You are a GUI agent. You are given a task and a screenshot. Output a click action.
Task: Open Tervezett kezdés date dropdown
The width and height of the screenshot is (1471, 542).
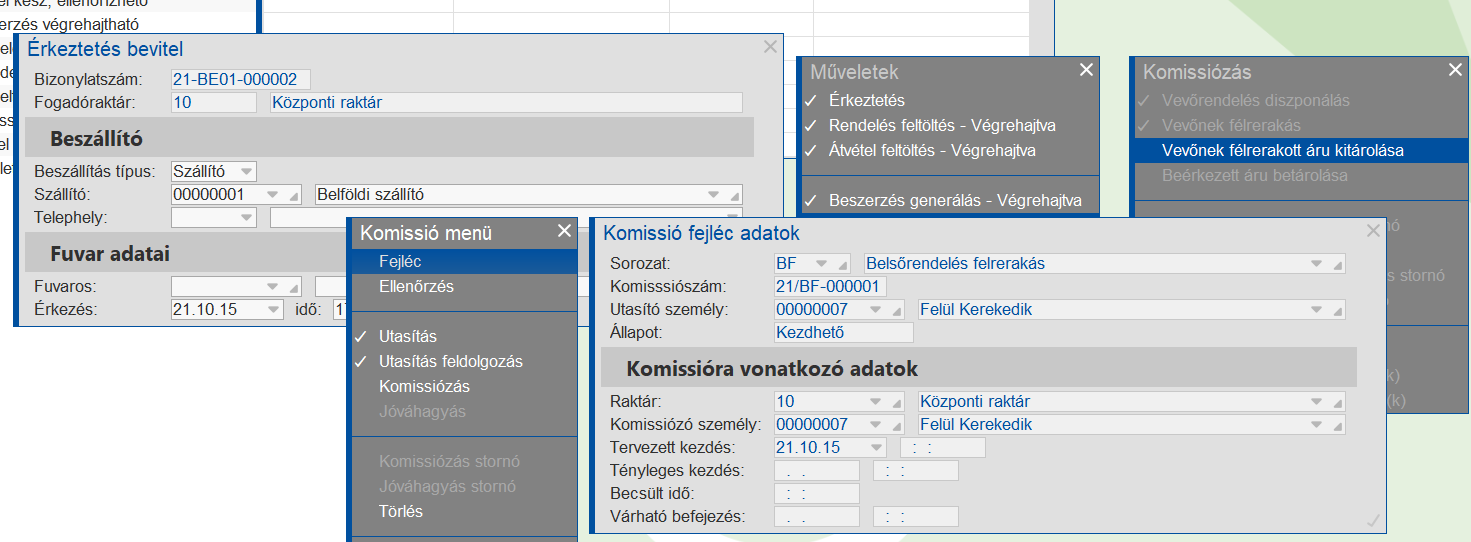[876, 448]
